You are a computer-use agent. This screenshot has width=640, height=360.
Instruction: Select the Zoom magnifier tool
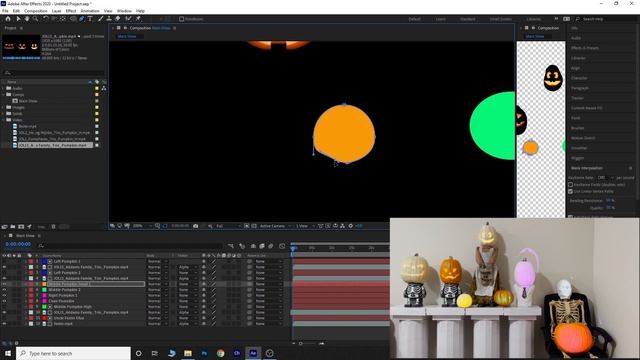tap(36, 19)
